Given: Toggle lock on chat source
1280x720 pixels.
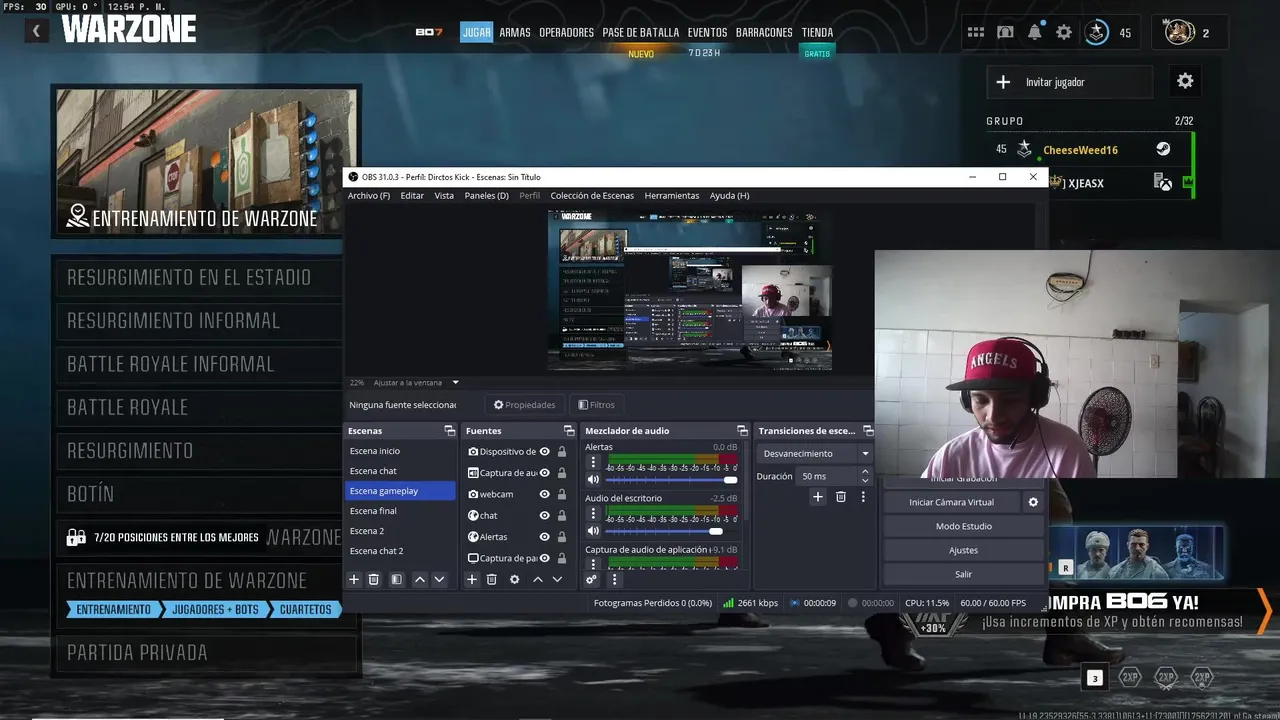Looking at the screenshot, I should [562, 516].
